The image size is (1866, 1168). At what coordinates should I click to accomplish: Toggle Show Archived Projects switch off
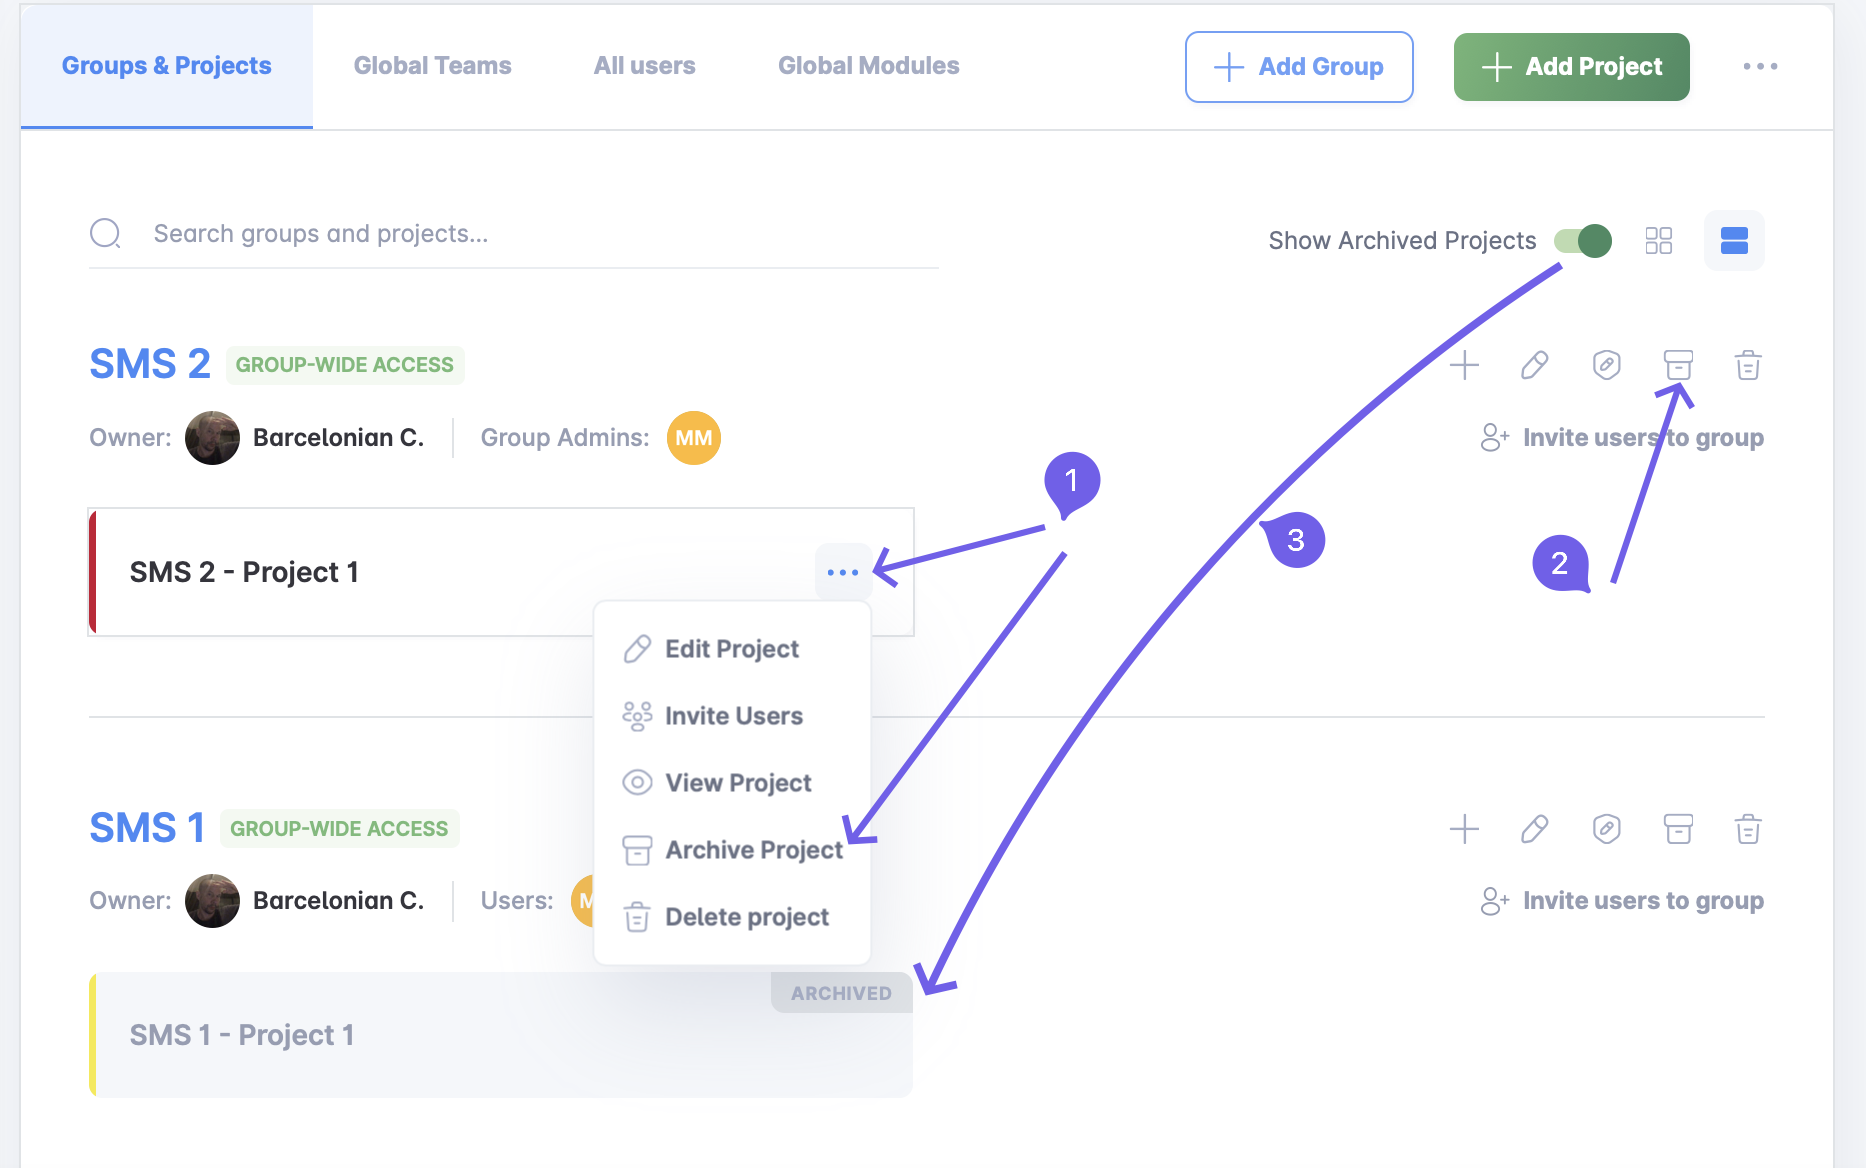pyautogui.click(x=1583, y=241)
